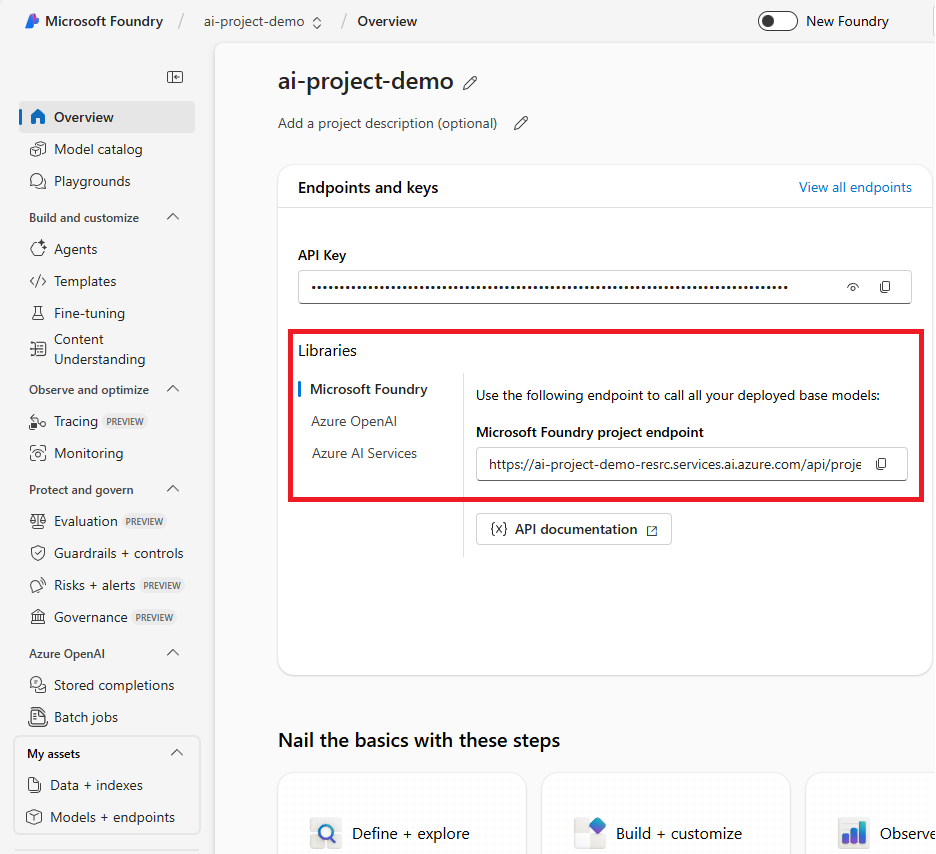Click the Build + customize card icon

click(590, 833)
